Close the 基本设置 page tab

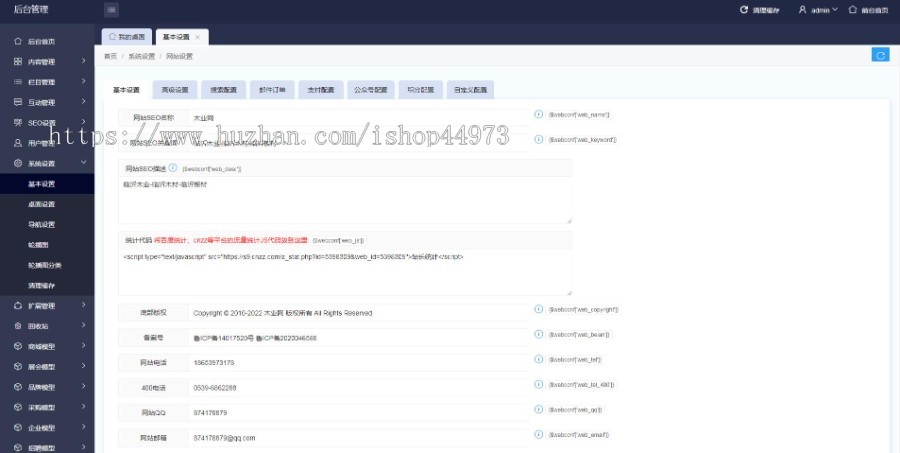point(197,37)
